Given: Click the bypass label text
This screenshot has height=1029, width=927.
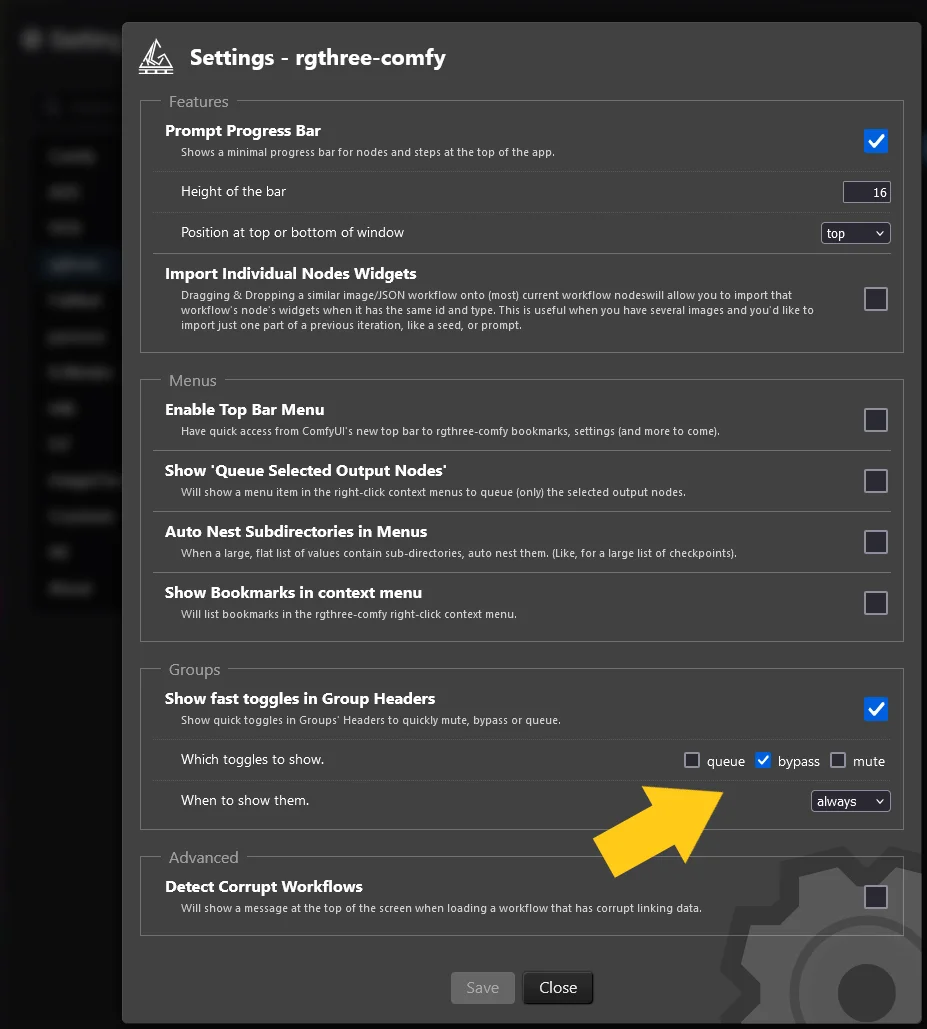Looking at the screenshot, I should [798, 761].
